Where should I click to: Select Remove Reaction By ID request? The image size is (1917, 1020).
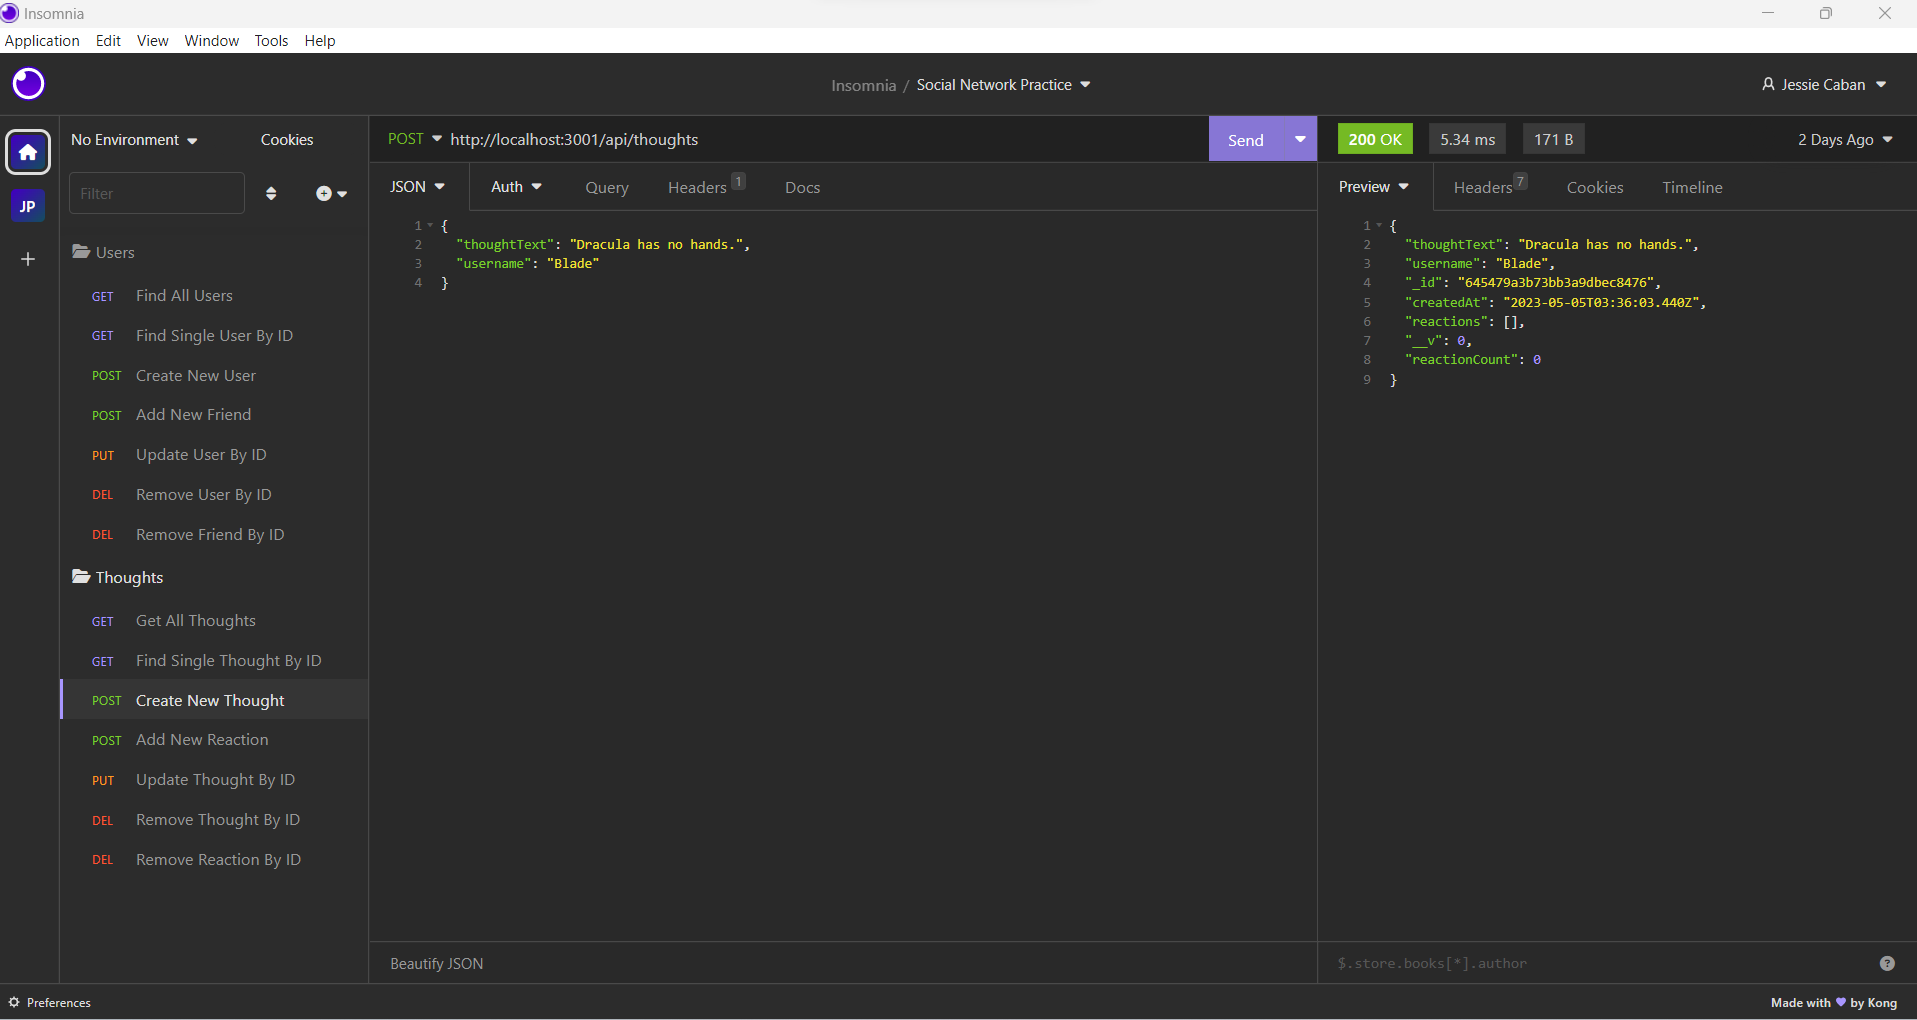214,860
